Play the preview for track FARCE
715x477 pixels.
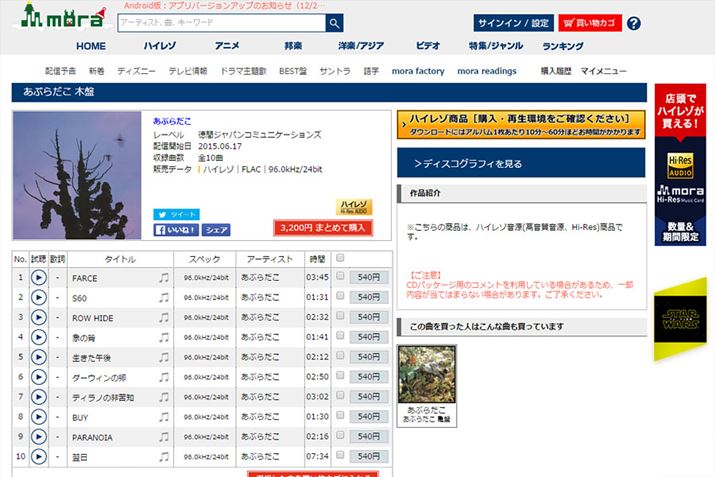39,277
